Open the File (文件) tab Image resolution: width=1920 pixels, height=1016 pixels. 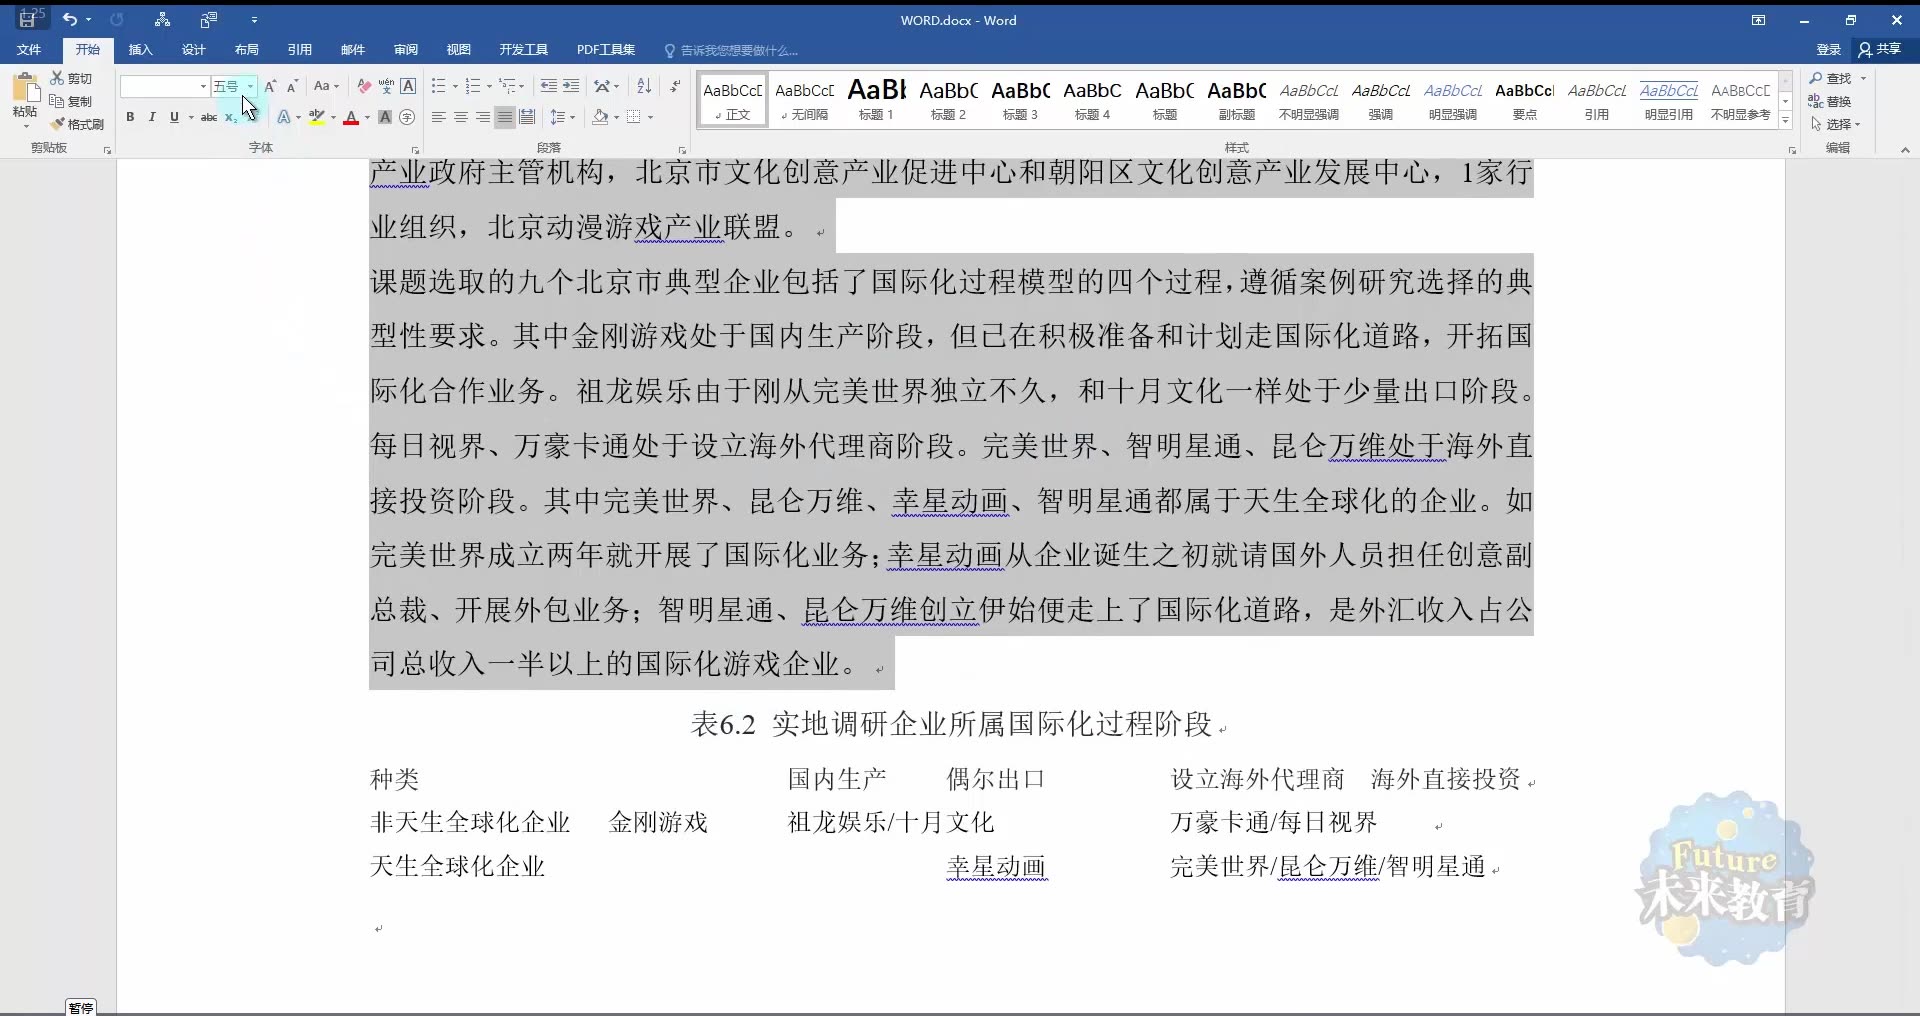pyautogui.click(x=29, y=50)
